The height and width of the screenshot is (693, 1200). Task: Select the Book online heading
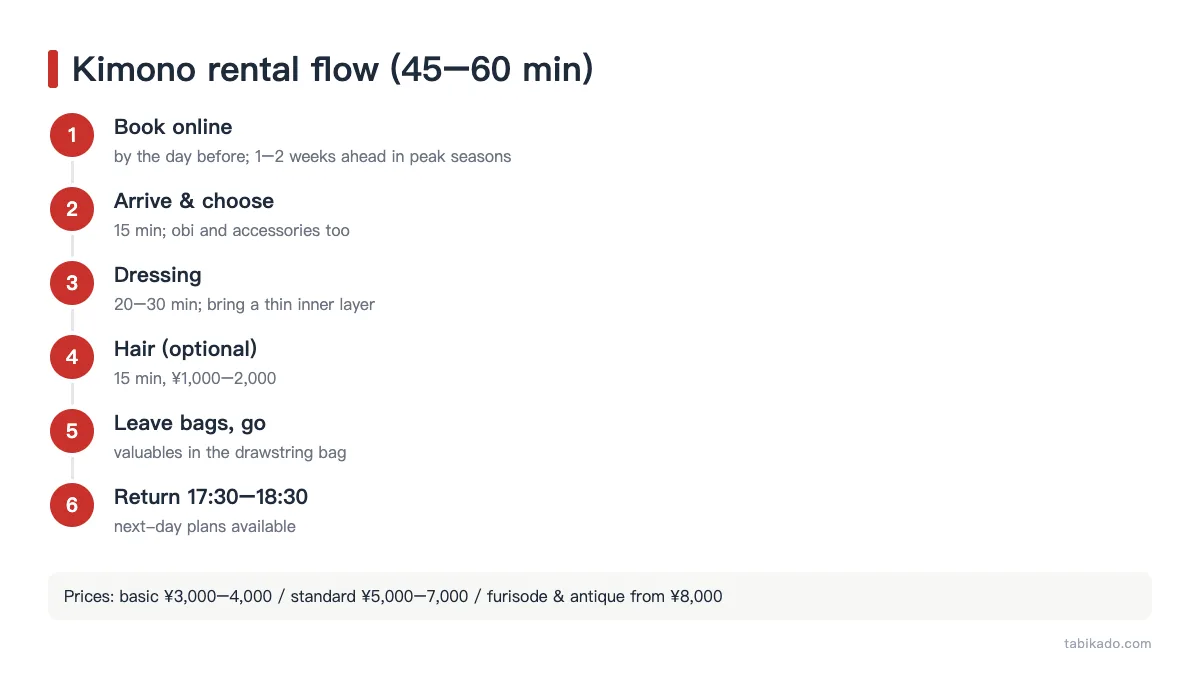pos(173,127)
